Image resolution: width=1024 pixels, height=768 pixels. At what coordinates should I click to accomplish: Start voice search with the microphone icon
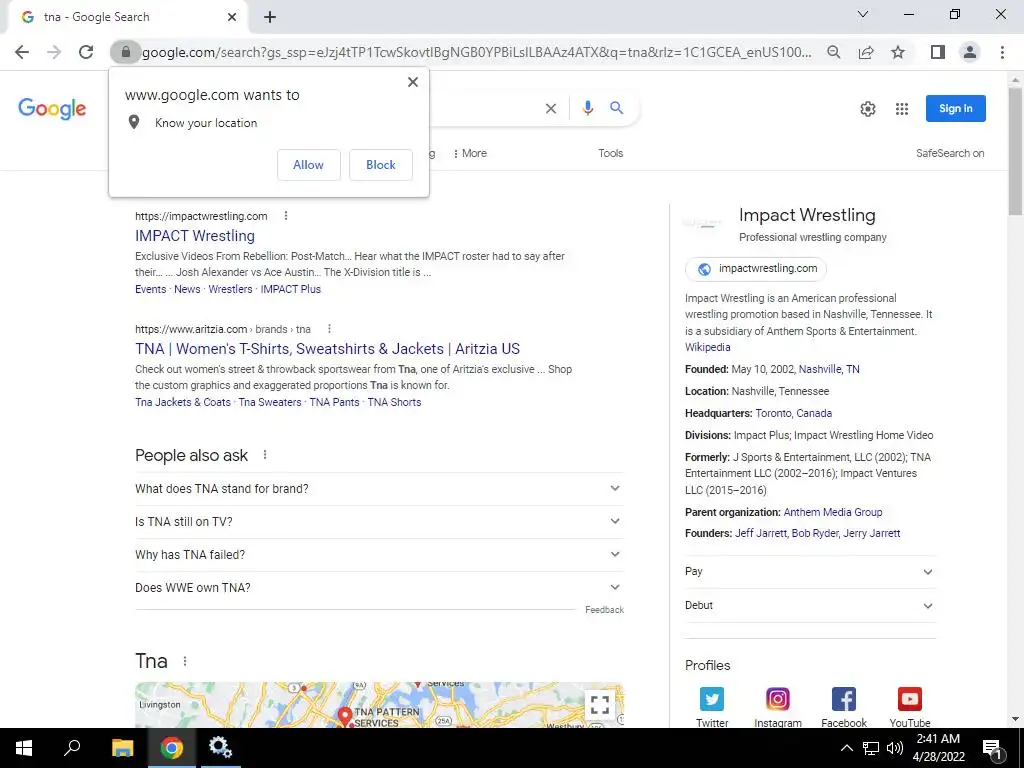pos(588,108)
